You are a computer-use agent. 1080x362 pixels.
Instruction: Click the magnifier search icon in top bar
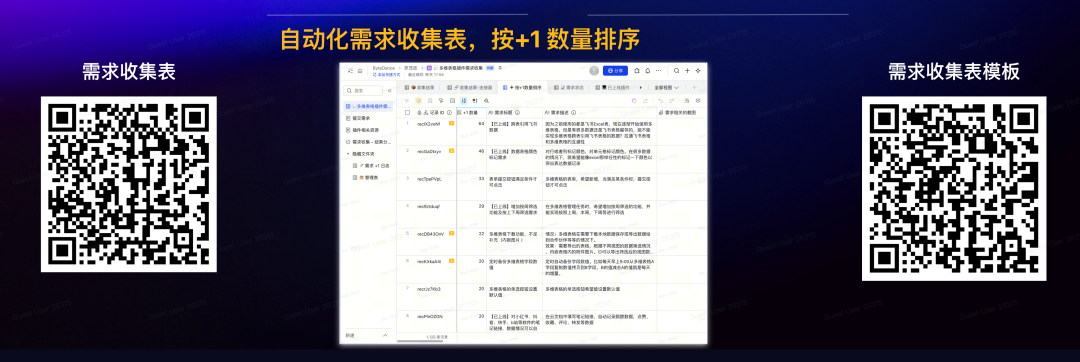click(676, 71)
